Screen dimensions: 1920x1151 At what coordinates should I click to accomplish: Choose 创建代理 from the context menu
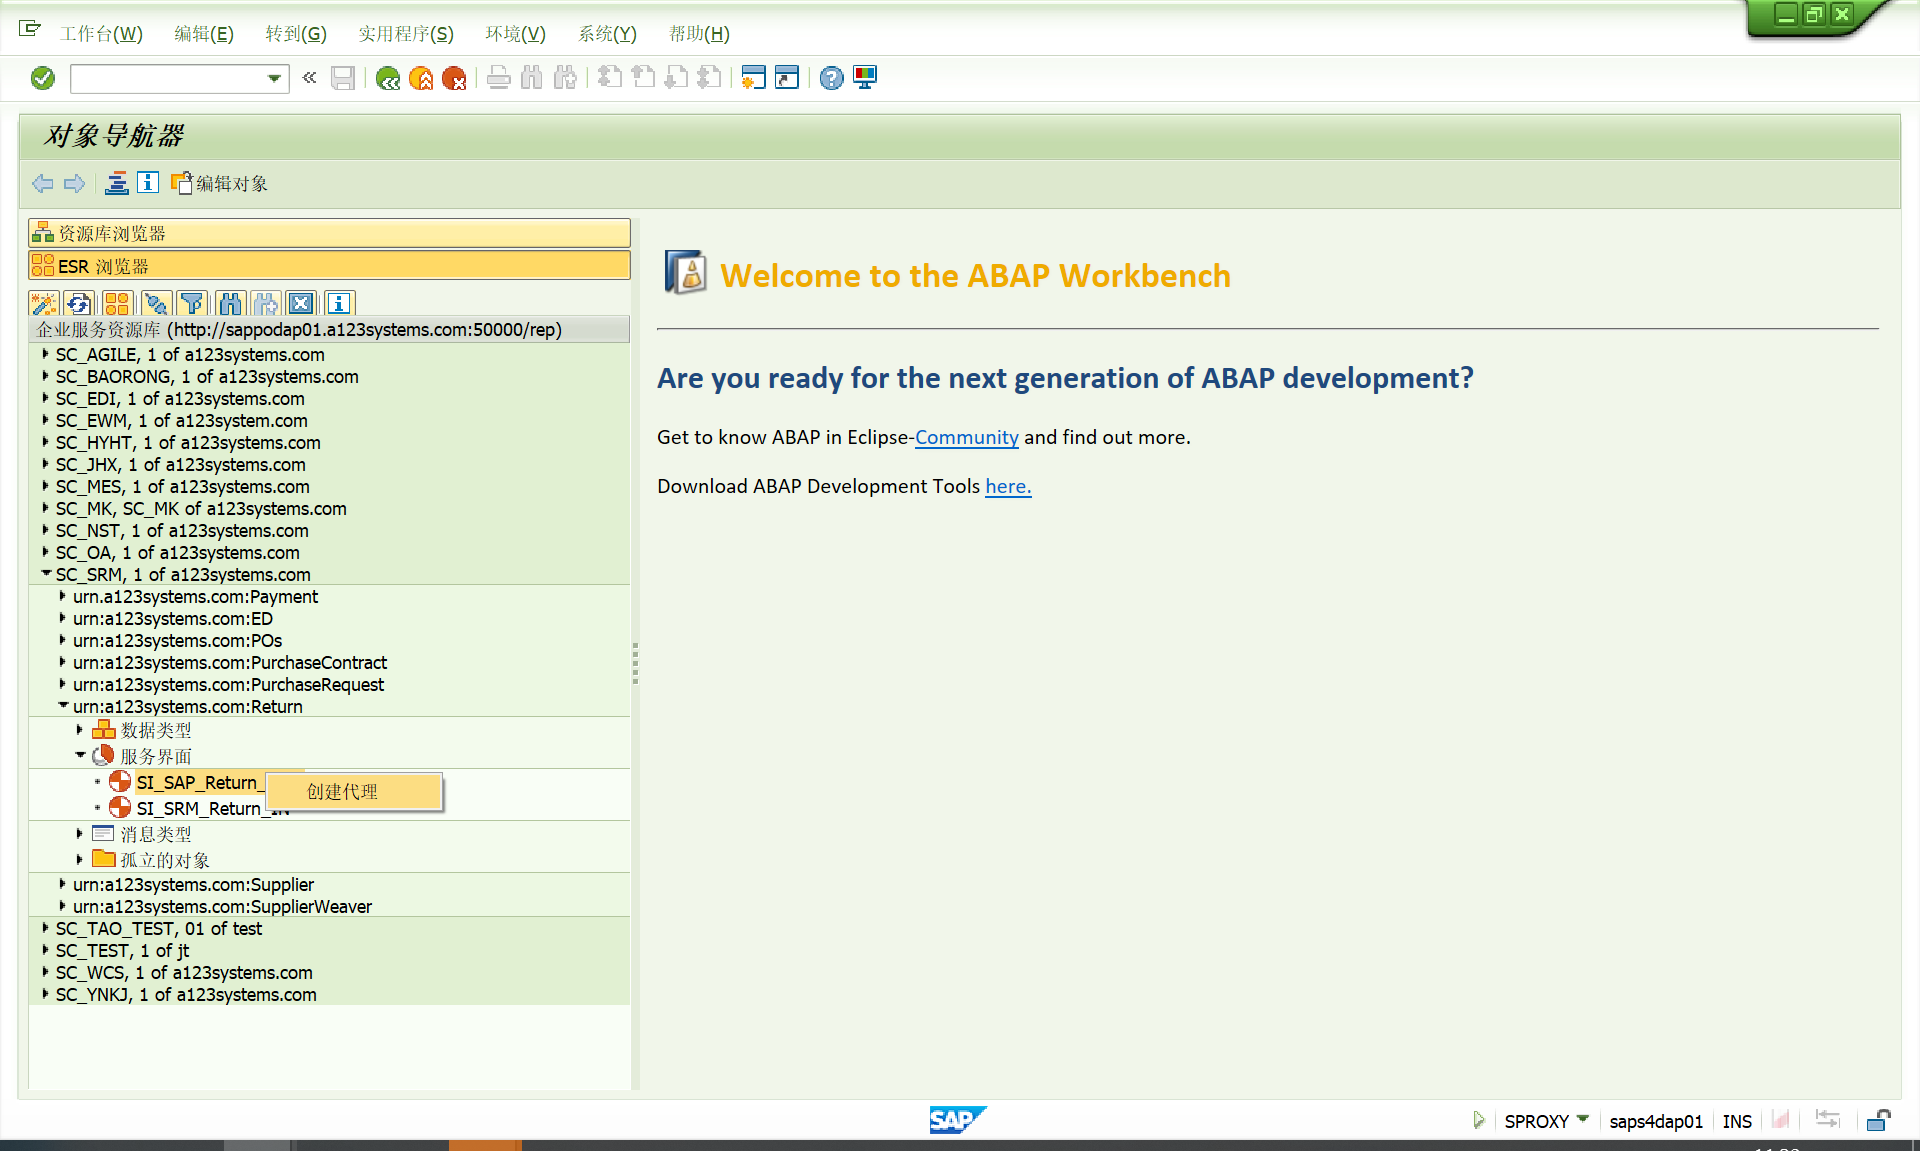click(354, 792)
